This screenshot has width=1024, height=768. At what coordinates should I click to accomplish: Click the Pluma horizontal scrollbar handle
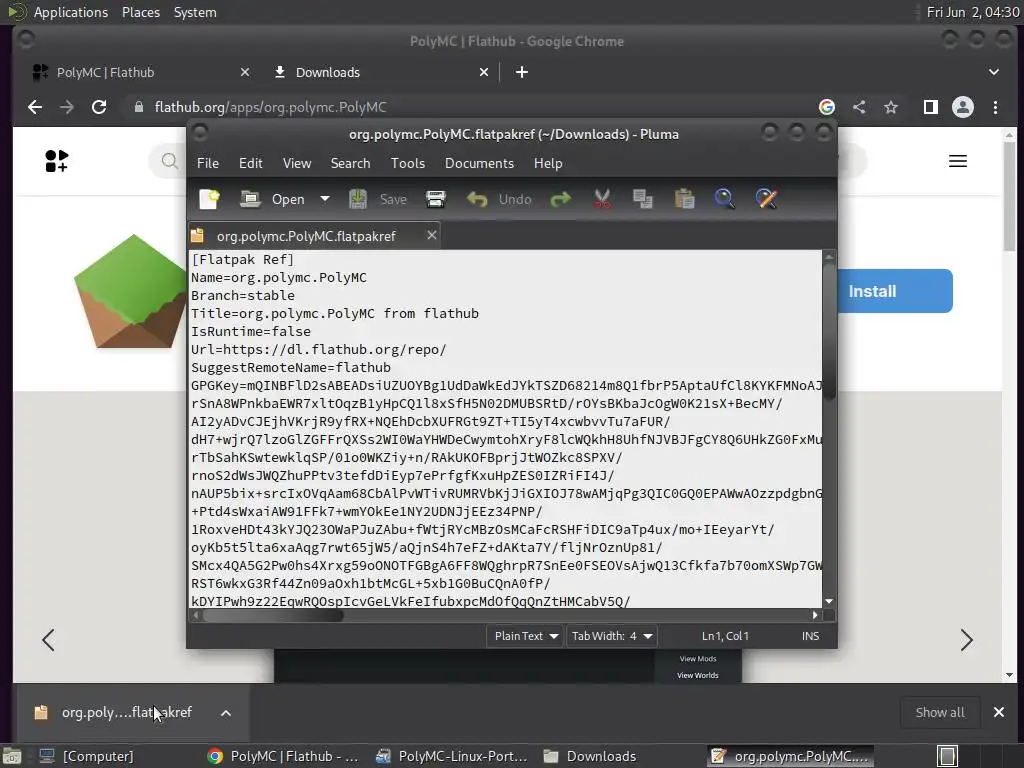(x=273, y=615)
